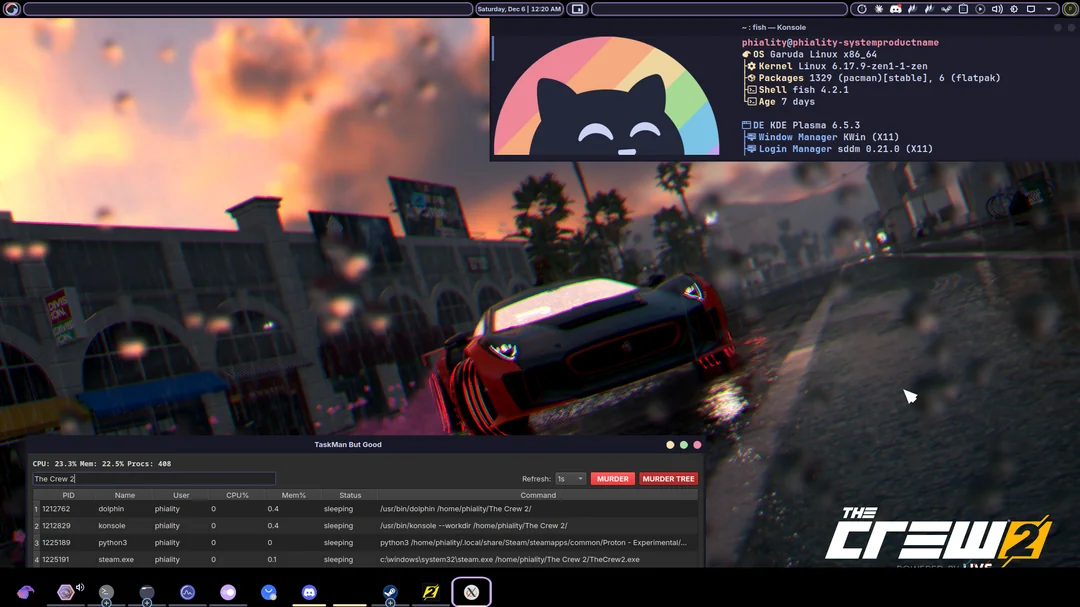The image size is (1080, 607).
Task: Select the steam.exe process row
Action: click(365, 559)
